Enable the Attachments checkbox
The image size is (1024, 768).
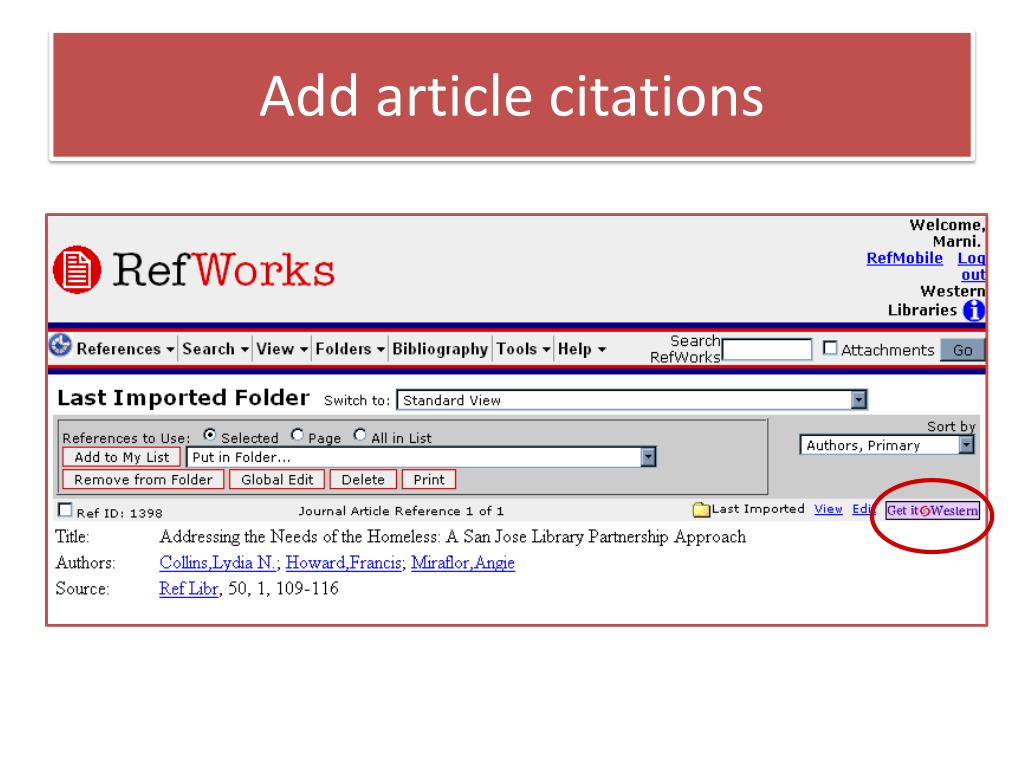point(829,348)
